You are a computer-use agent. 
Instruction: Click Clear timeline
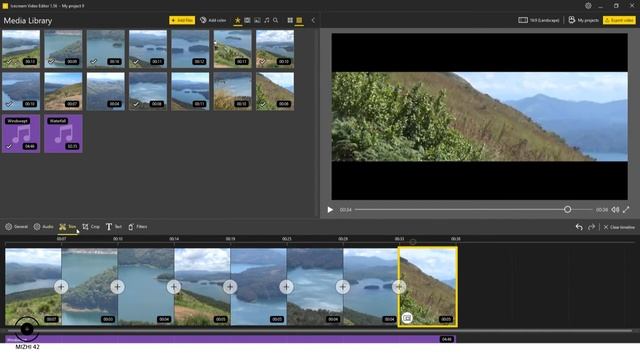click(x=619, y=227)
